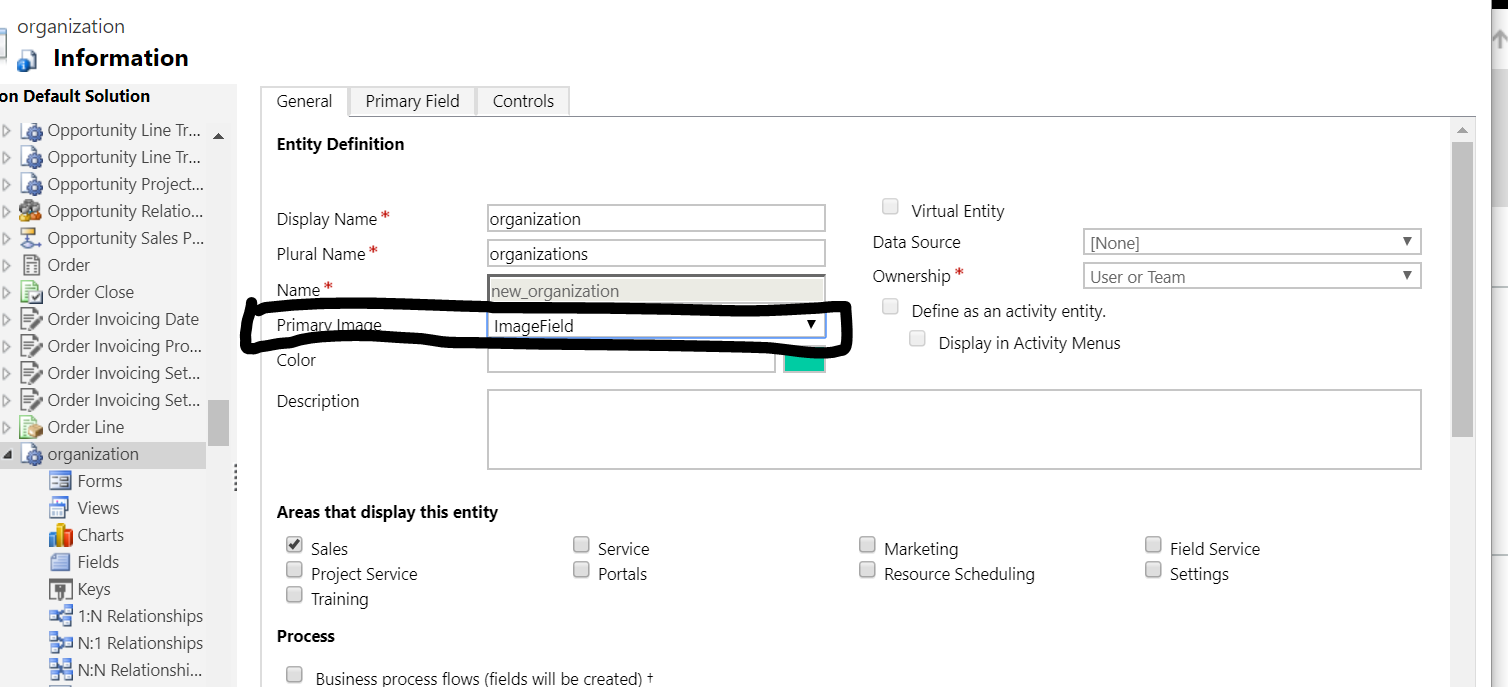1508x687 pixels.
Task: Click the Fields icon in sidebar
Action: click(60, 562)
